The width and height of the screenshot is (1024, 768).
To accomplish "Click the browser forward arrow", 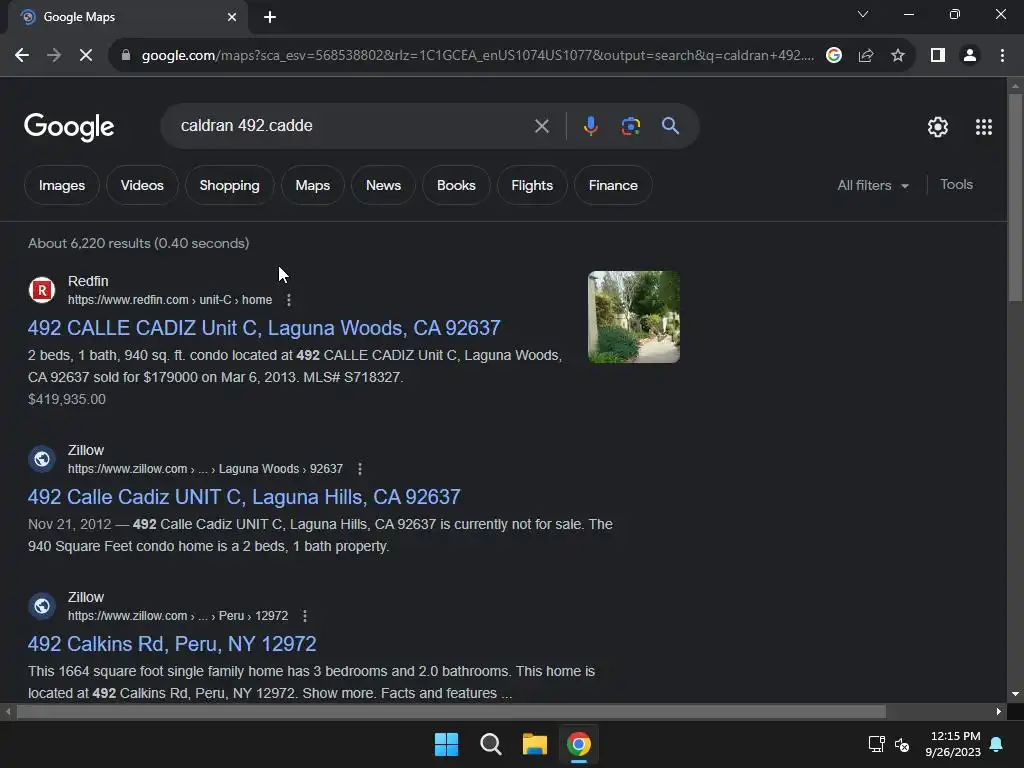I will click(x=54, y=56).
